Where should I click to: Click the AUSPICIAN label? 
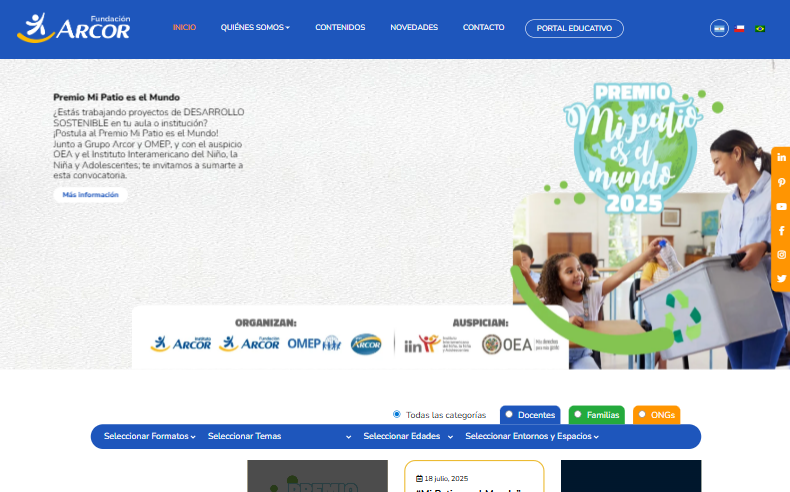tap(480, 323)
